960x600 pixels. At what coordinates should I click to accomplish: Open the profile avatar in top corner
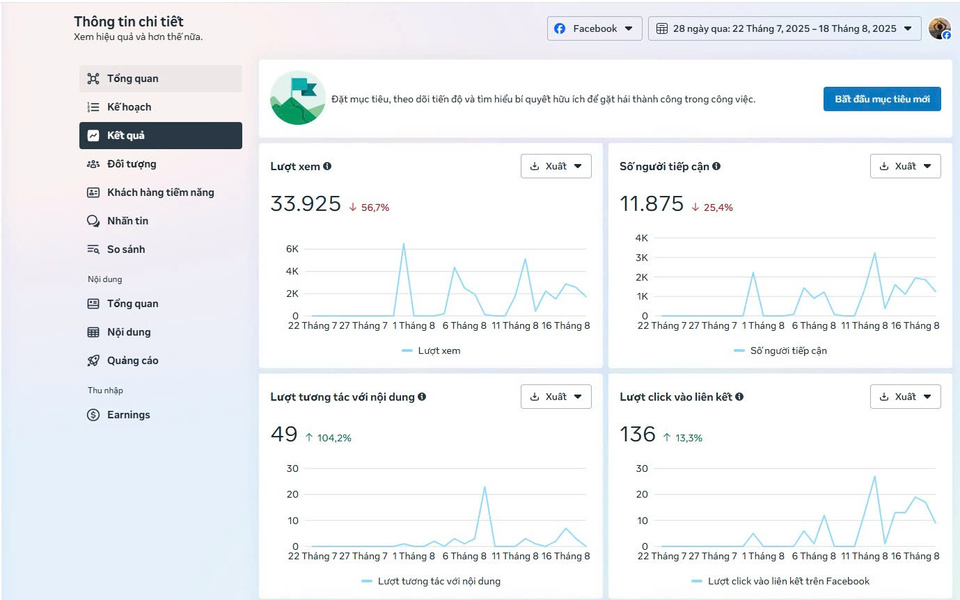click(x=939, y=29)
